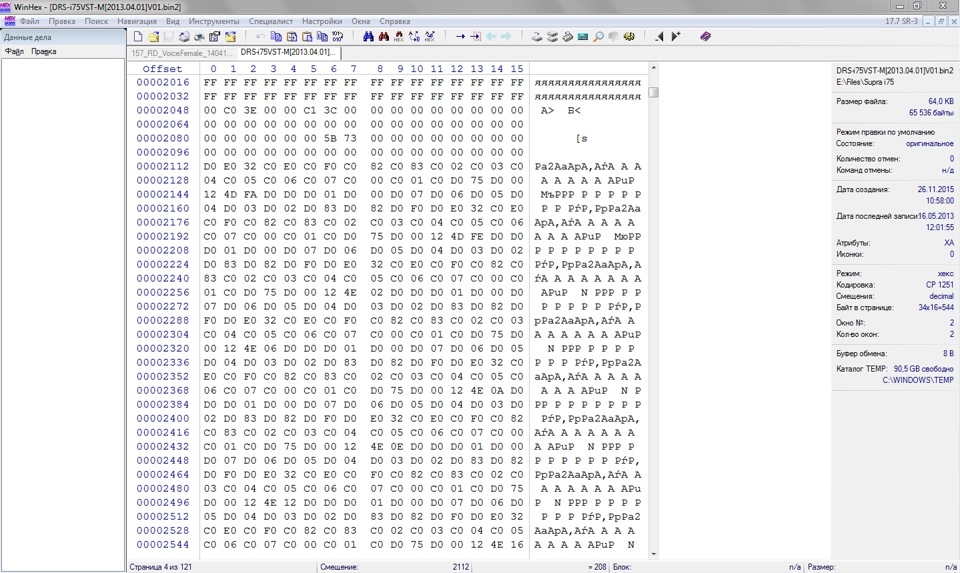This screenshot has width=960, height=573.
Task: Open the Вид menu
Action: click(173, 21)
